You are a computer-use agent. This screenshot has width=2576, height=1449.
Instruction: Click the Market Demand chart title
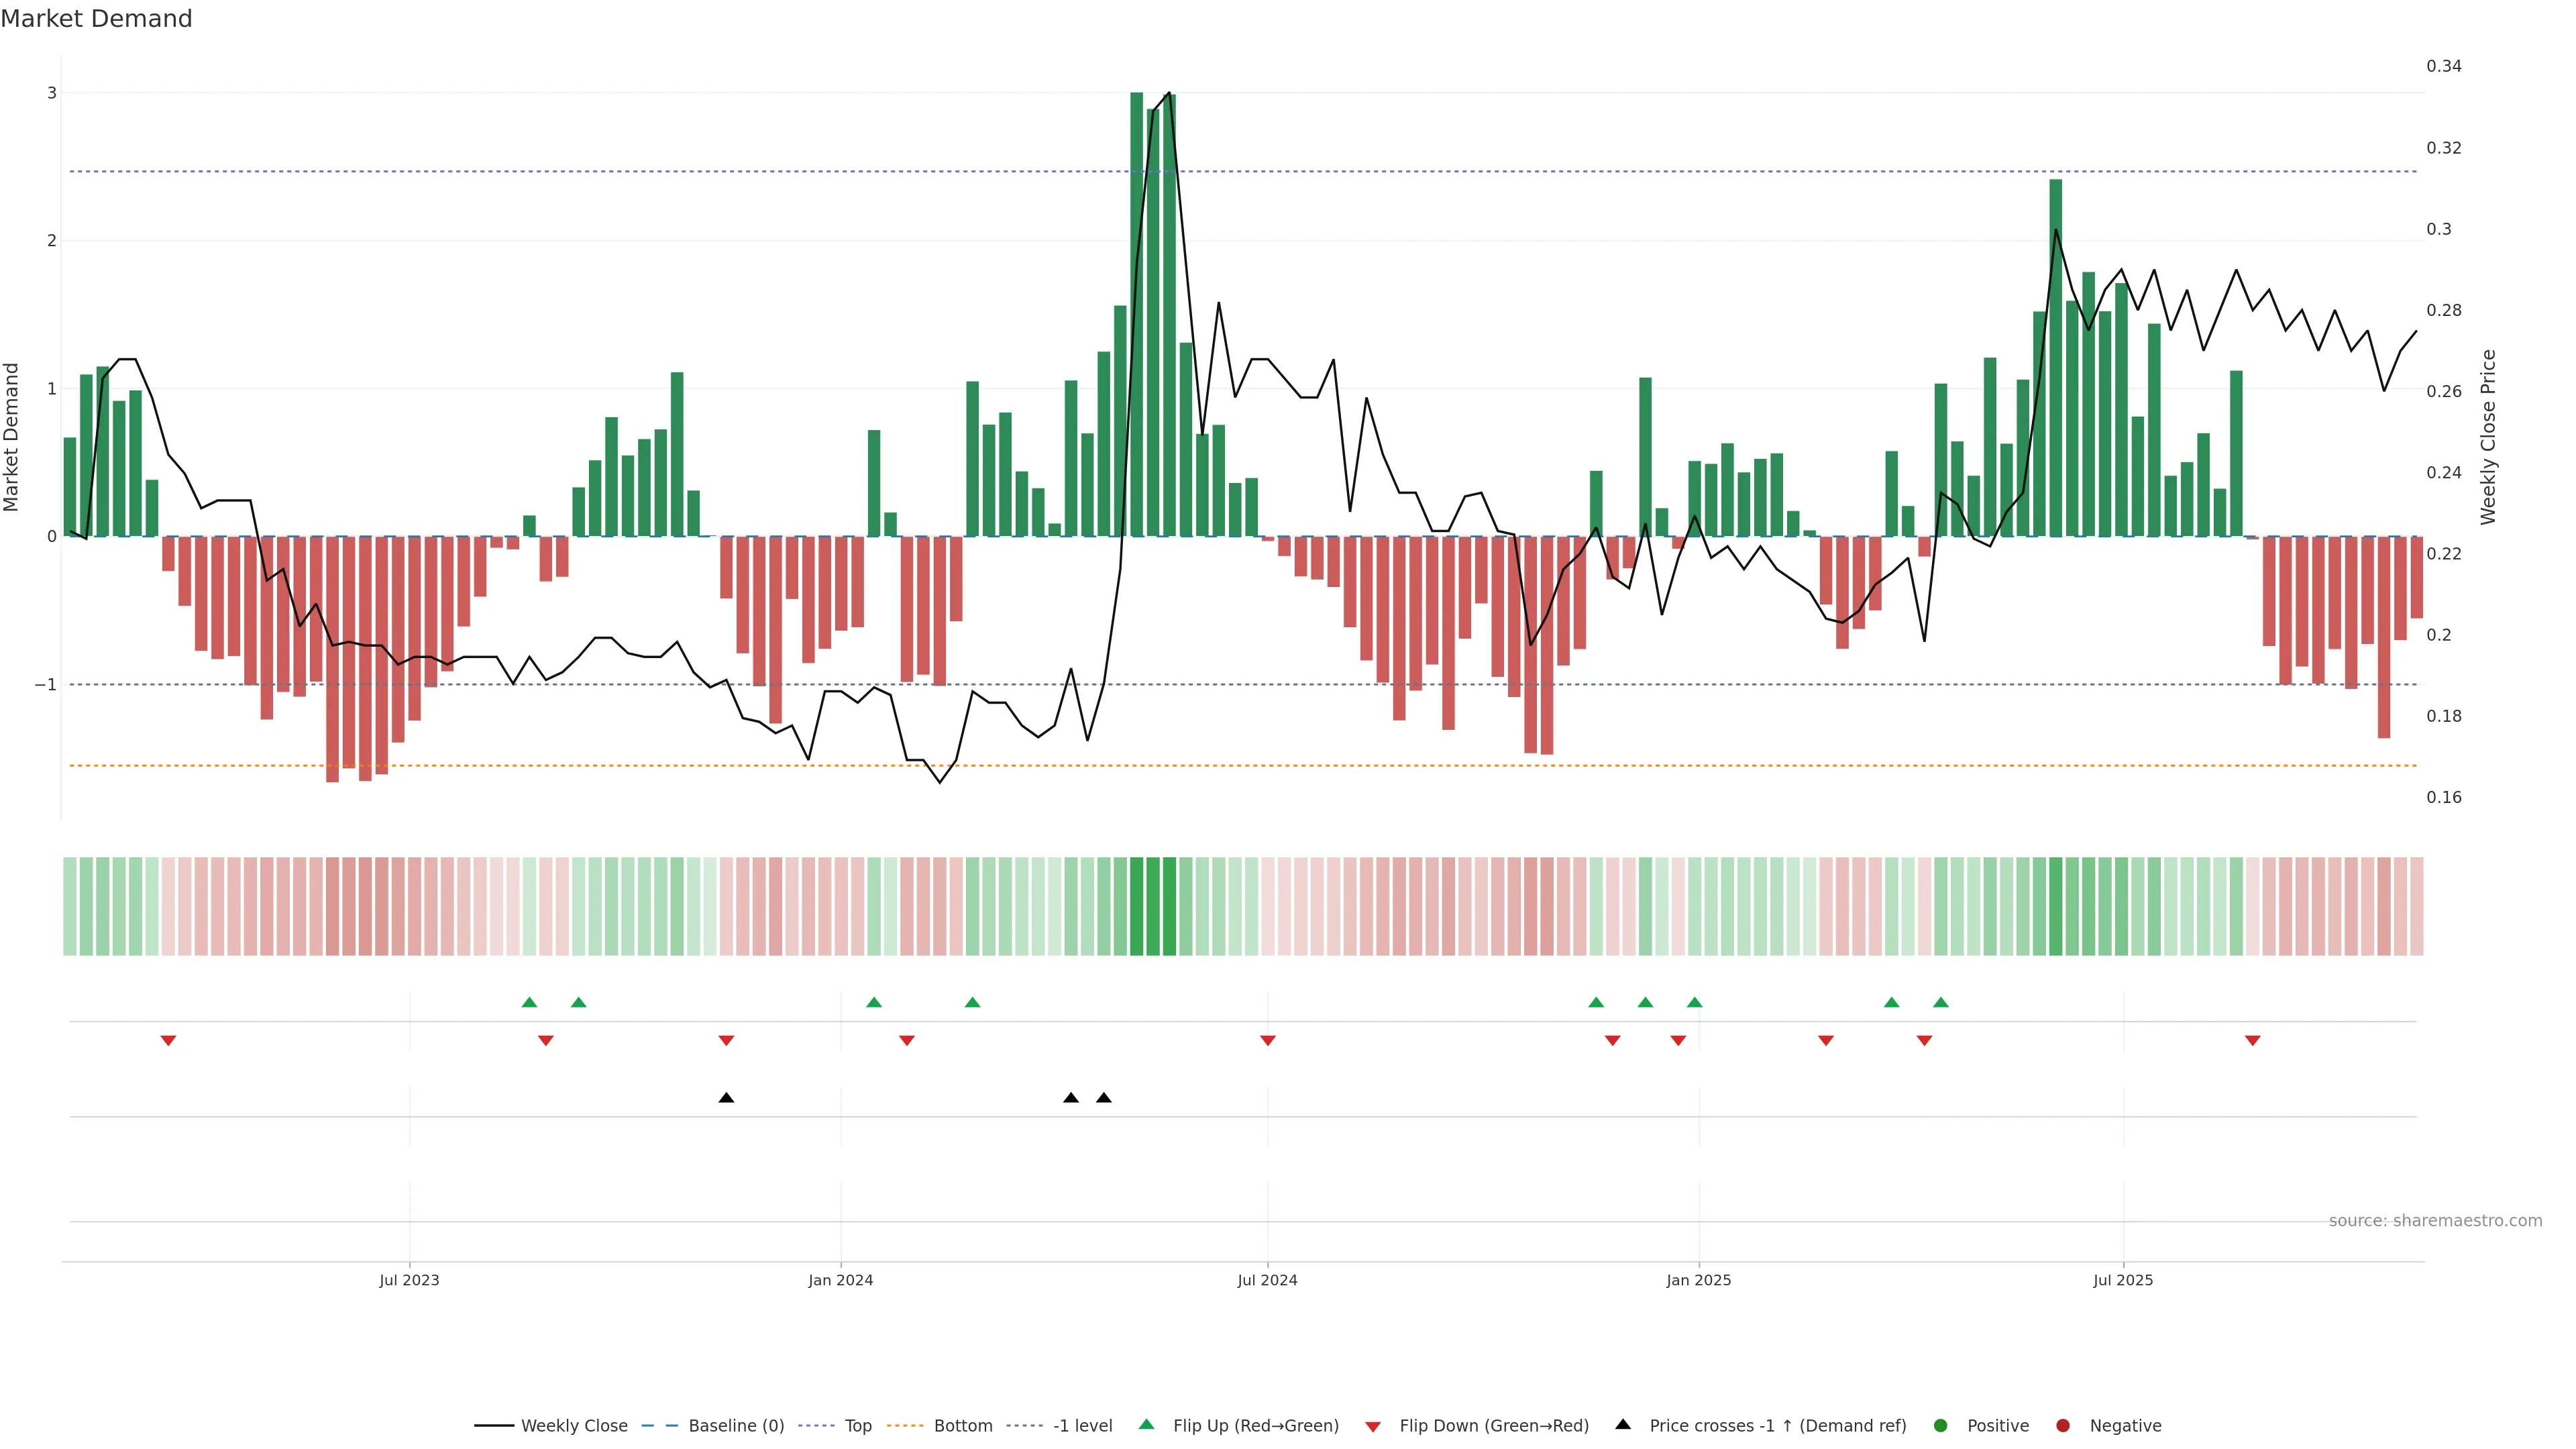(x=96, y=19)
